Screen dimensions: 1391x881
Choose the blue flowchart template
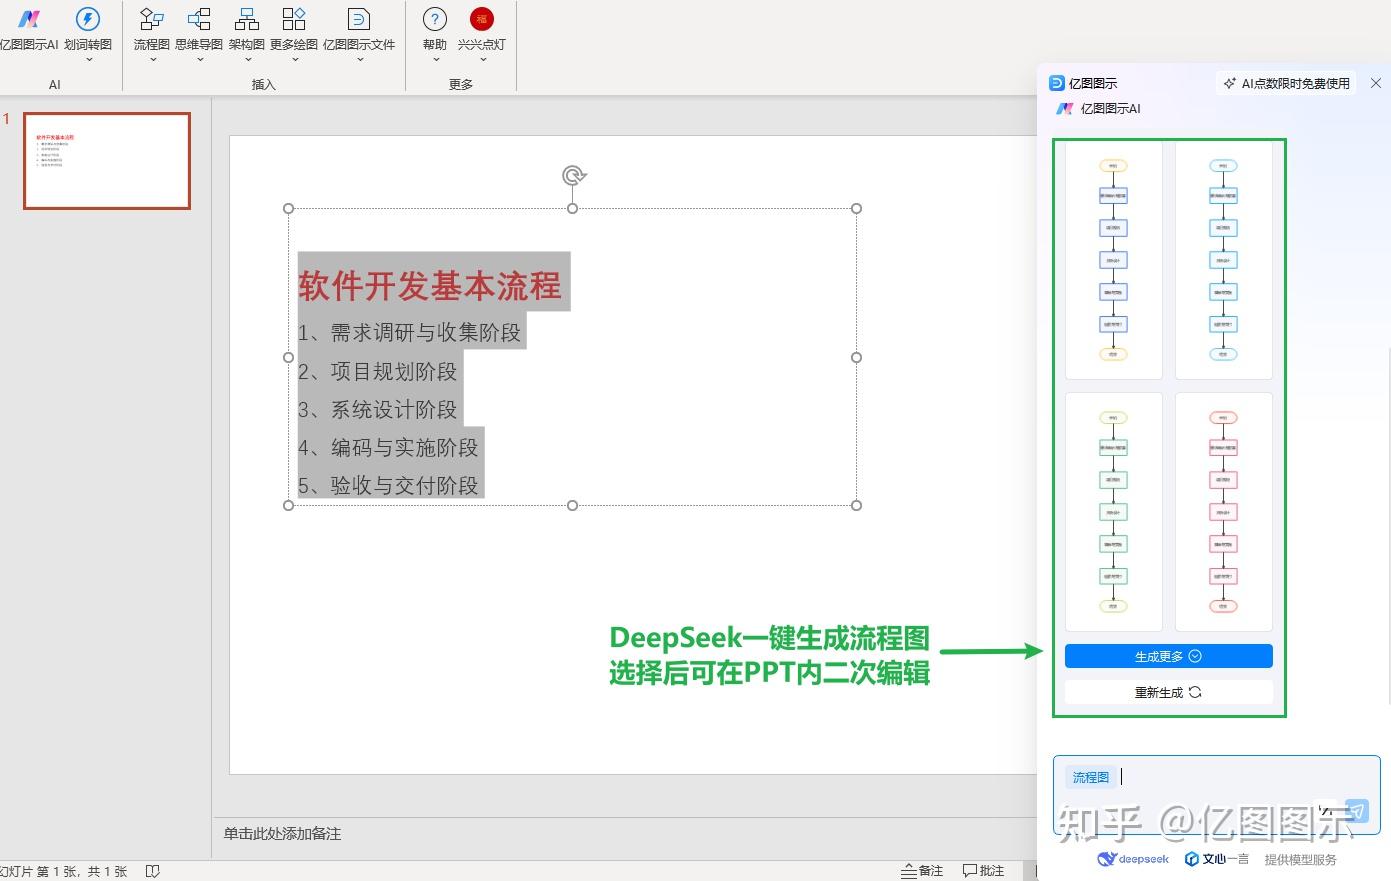point(1113,259)
